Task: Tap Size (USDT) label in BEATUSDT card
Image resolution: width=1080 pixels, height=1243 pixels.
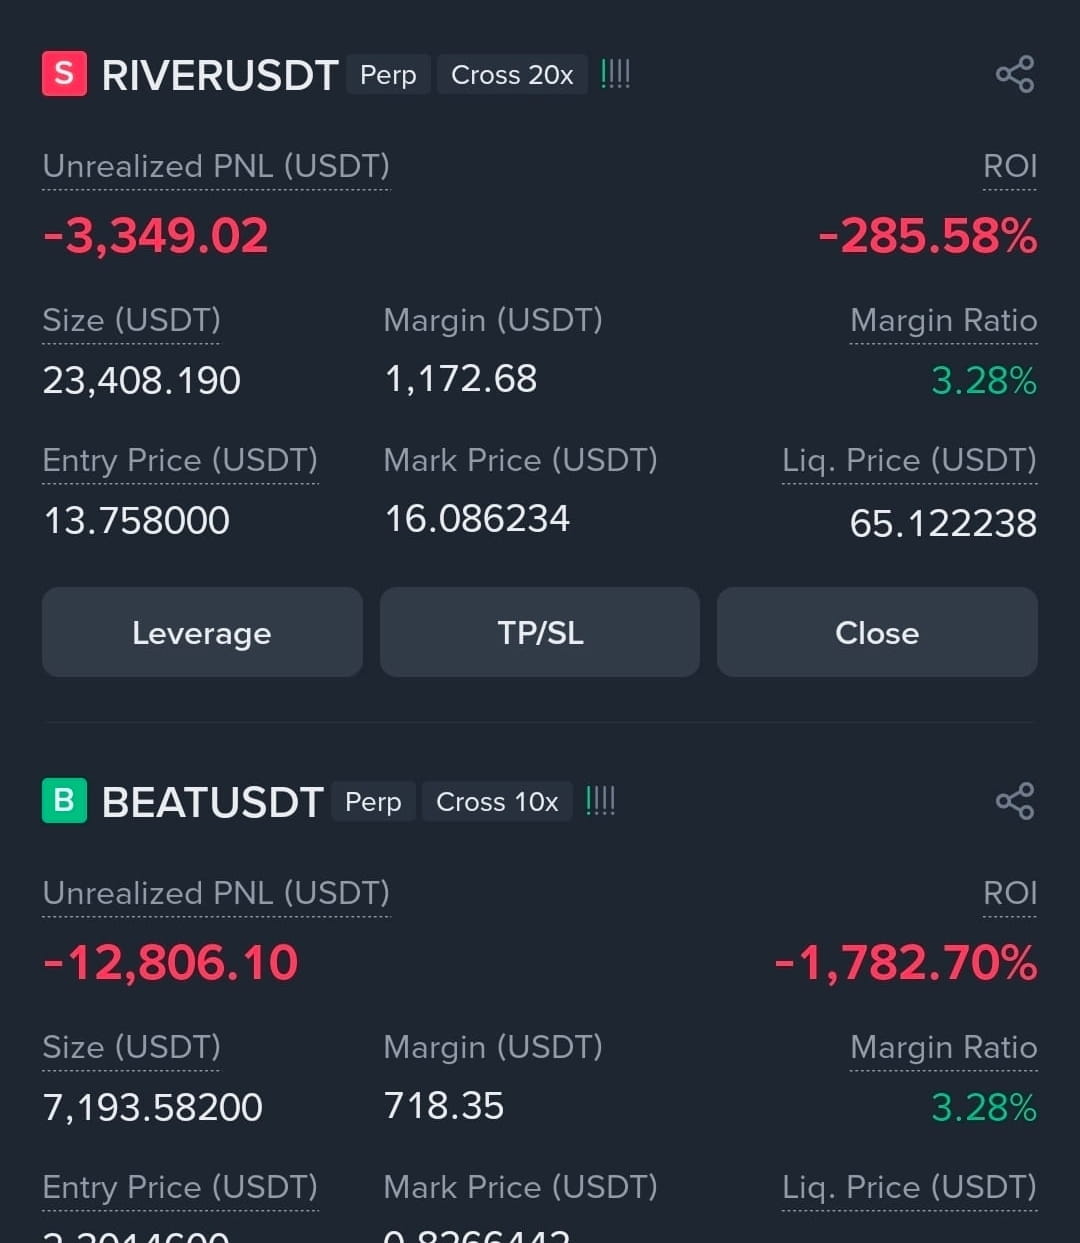Action: pos(131,1048)
